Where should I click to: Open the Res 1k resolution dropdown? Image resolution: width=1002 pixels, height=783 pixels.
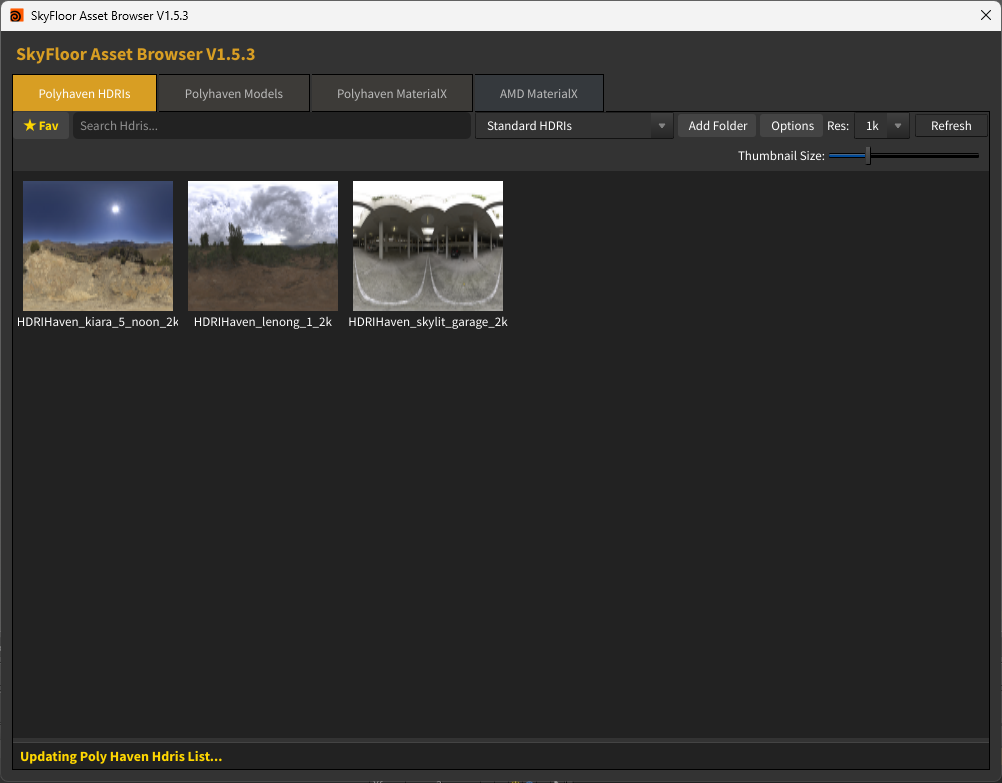(882, 126)
